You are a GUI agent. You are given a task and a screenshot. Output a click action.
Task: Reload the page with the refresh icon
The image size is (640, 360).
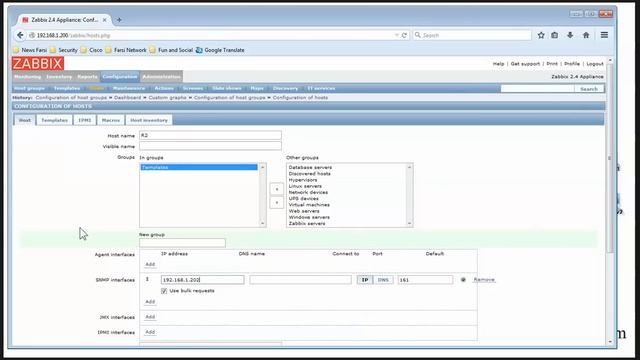pos(404,36)
